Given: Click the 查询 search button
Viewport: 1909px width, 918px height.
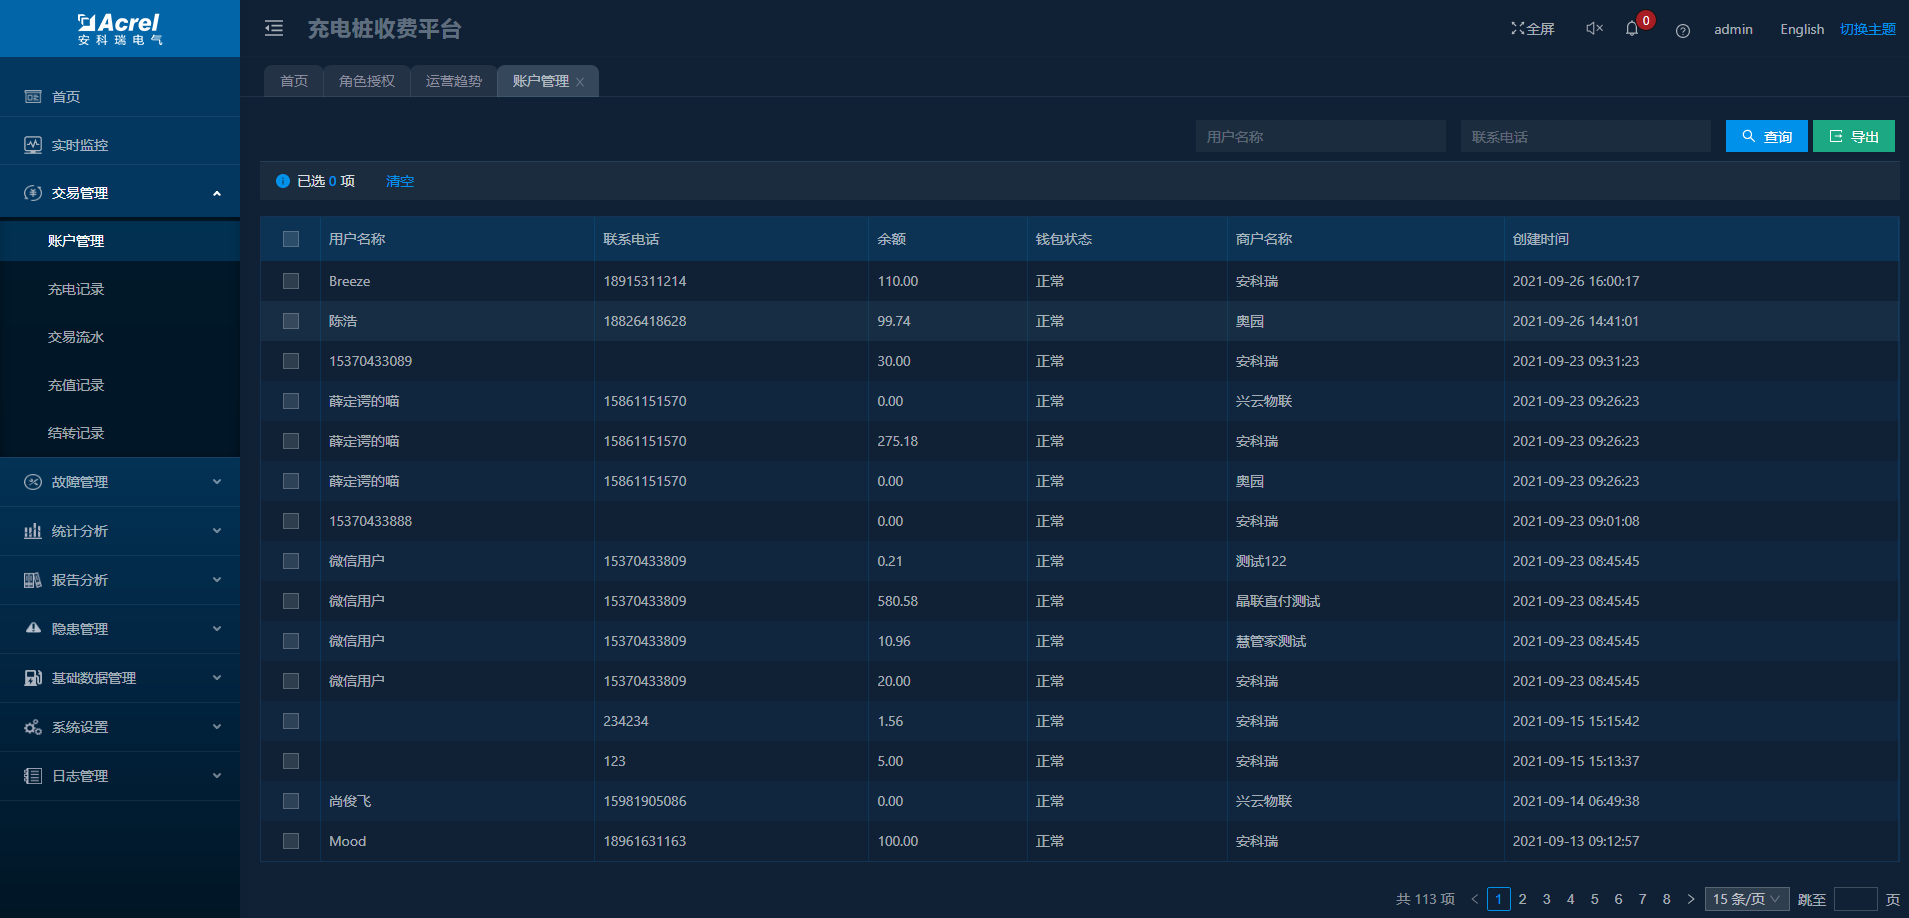Looking at the screenshot, I should click(x=1766, y=137).
